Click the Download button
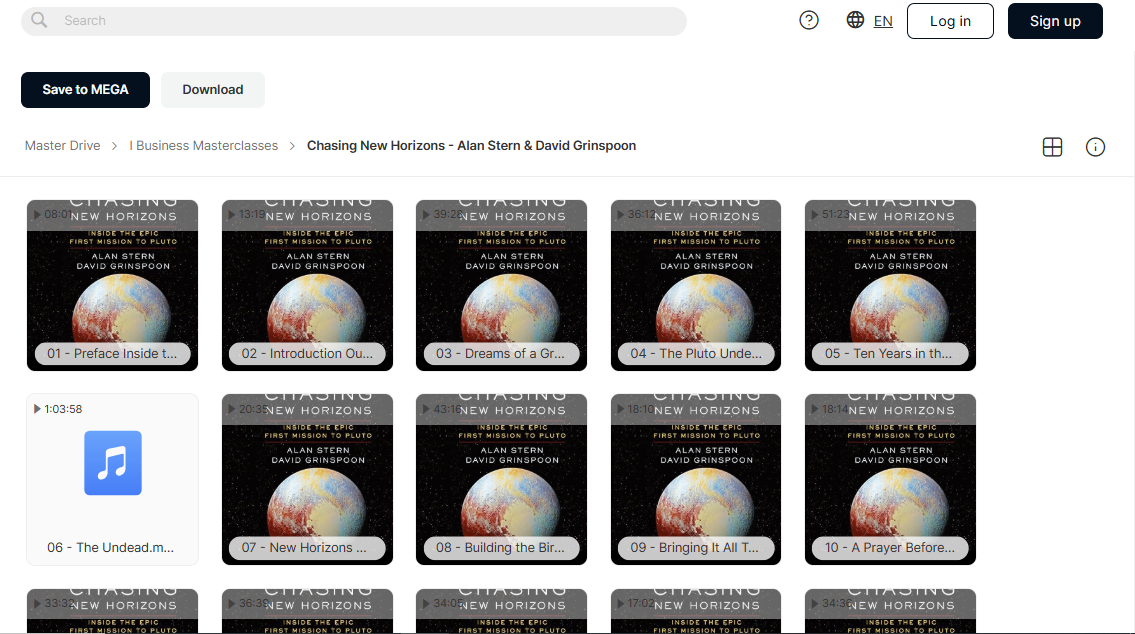The image size is (1135, 634). [x=213, y=90]
